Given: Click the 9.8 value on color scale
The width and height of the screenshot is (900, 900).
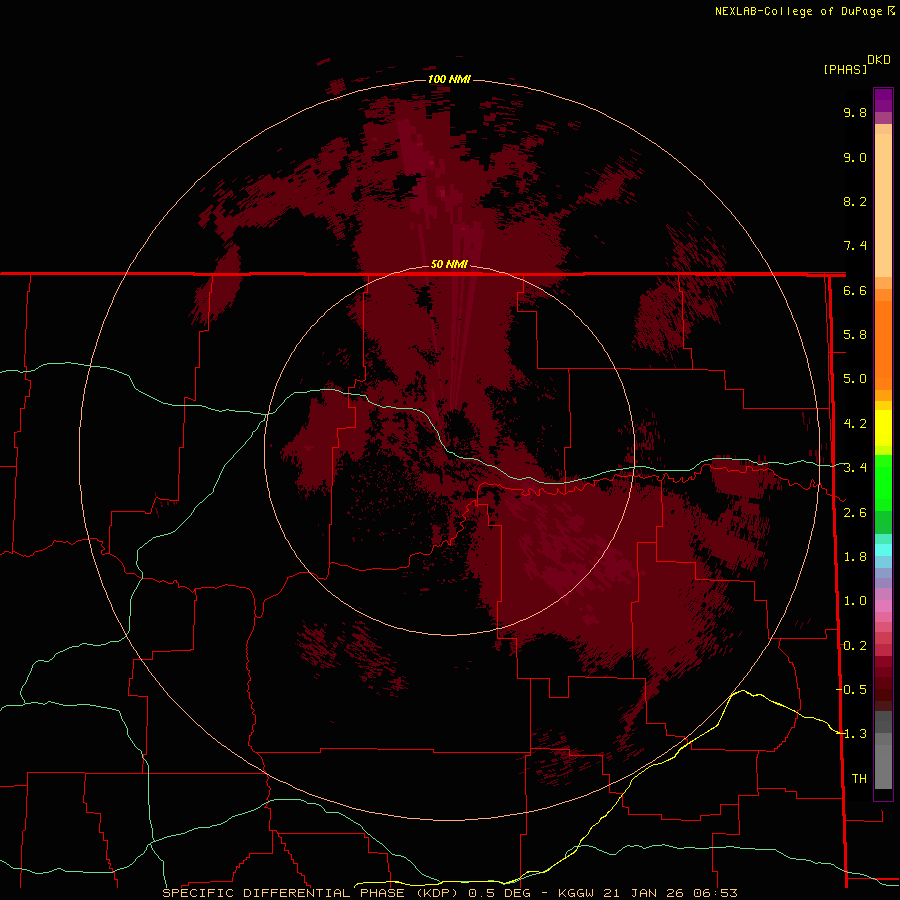Looking at the screenshot, I should click(855, 112).
